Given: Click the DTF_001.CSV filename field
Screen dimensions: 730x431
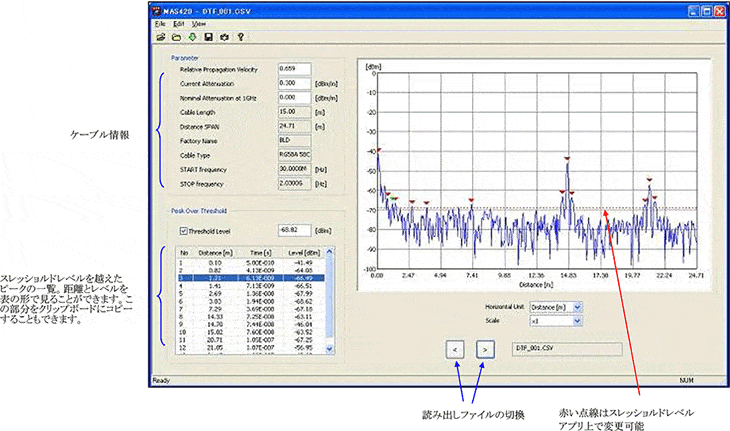Looking at the screenshot, I should click(567, 349).
